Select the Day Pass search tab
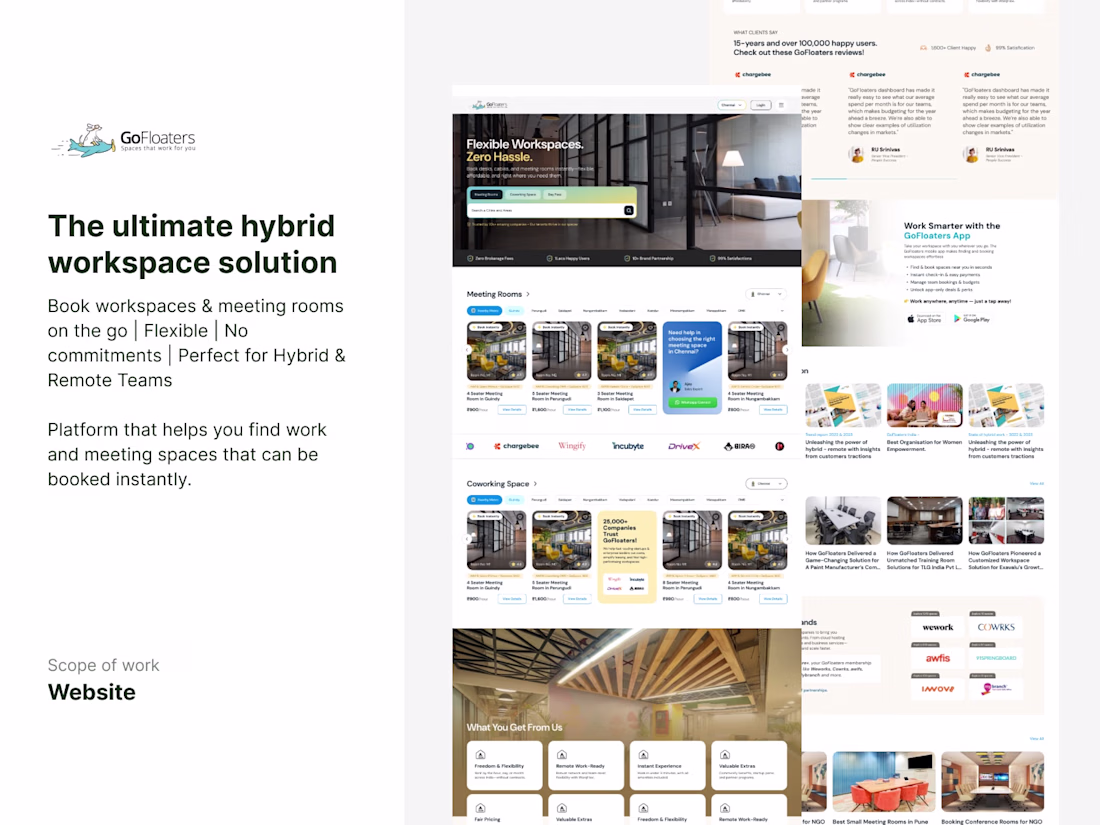Screen dimensions: 1100x825 click(x=554, y=194)
